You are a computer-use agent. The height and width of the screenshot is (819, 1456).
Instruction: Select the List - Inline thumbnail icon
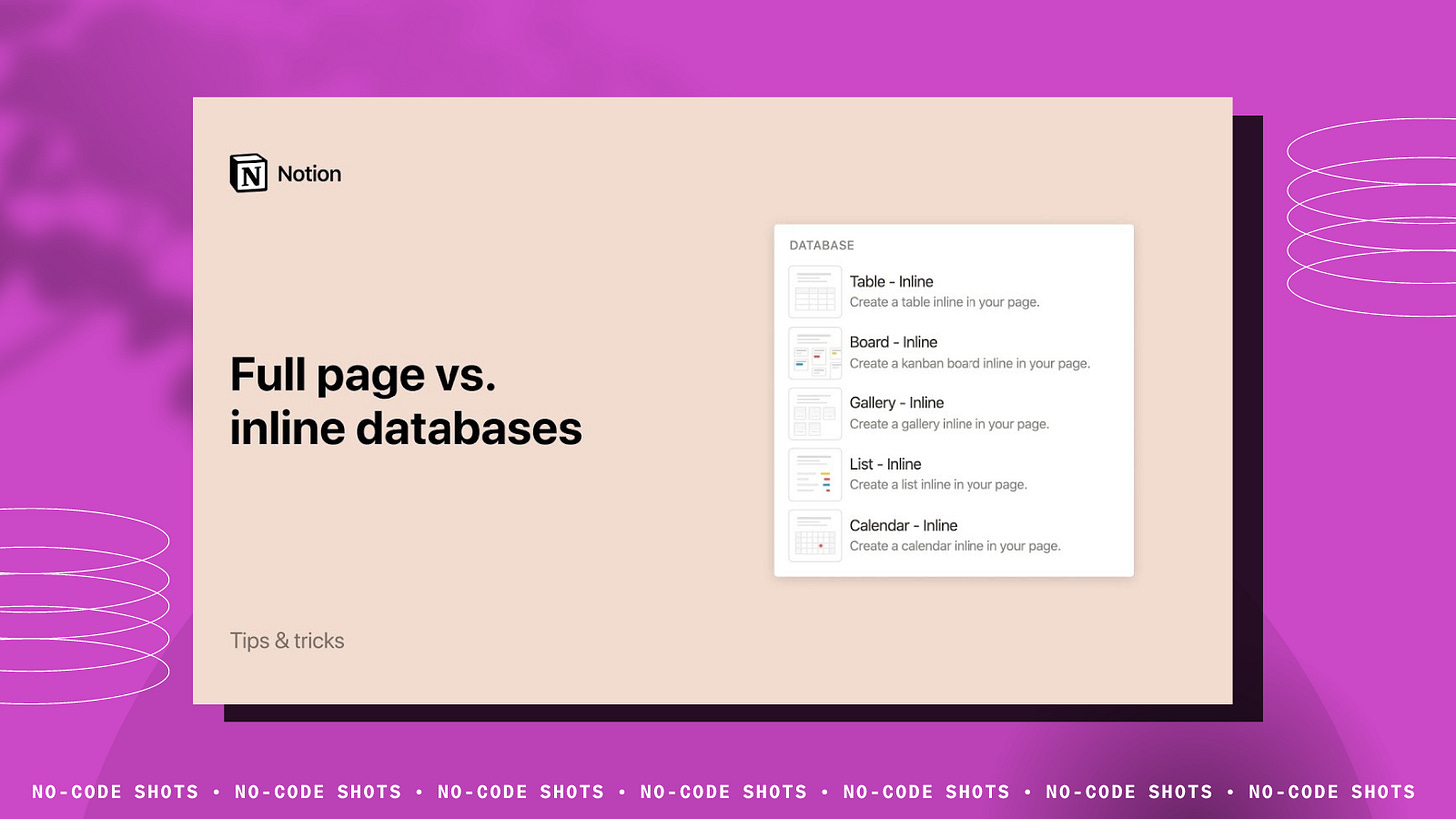point(815,474)
